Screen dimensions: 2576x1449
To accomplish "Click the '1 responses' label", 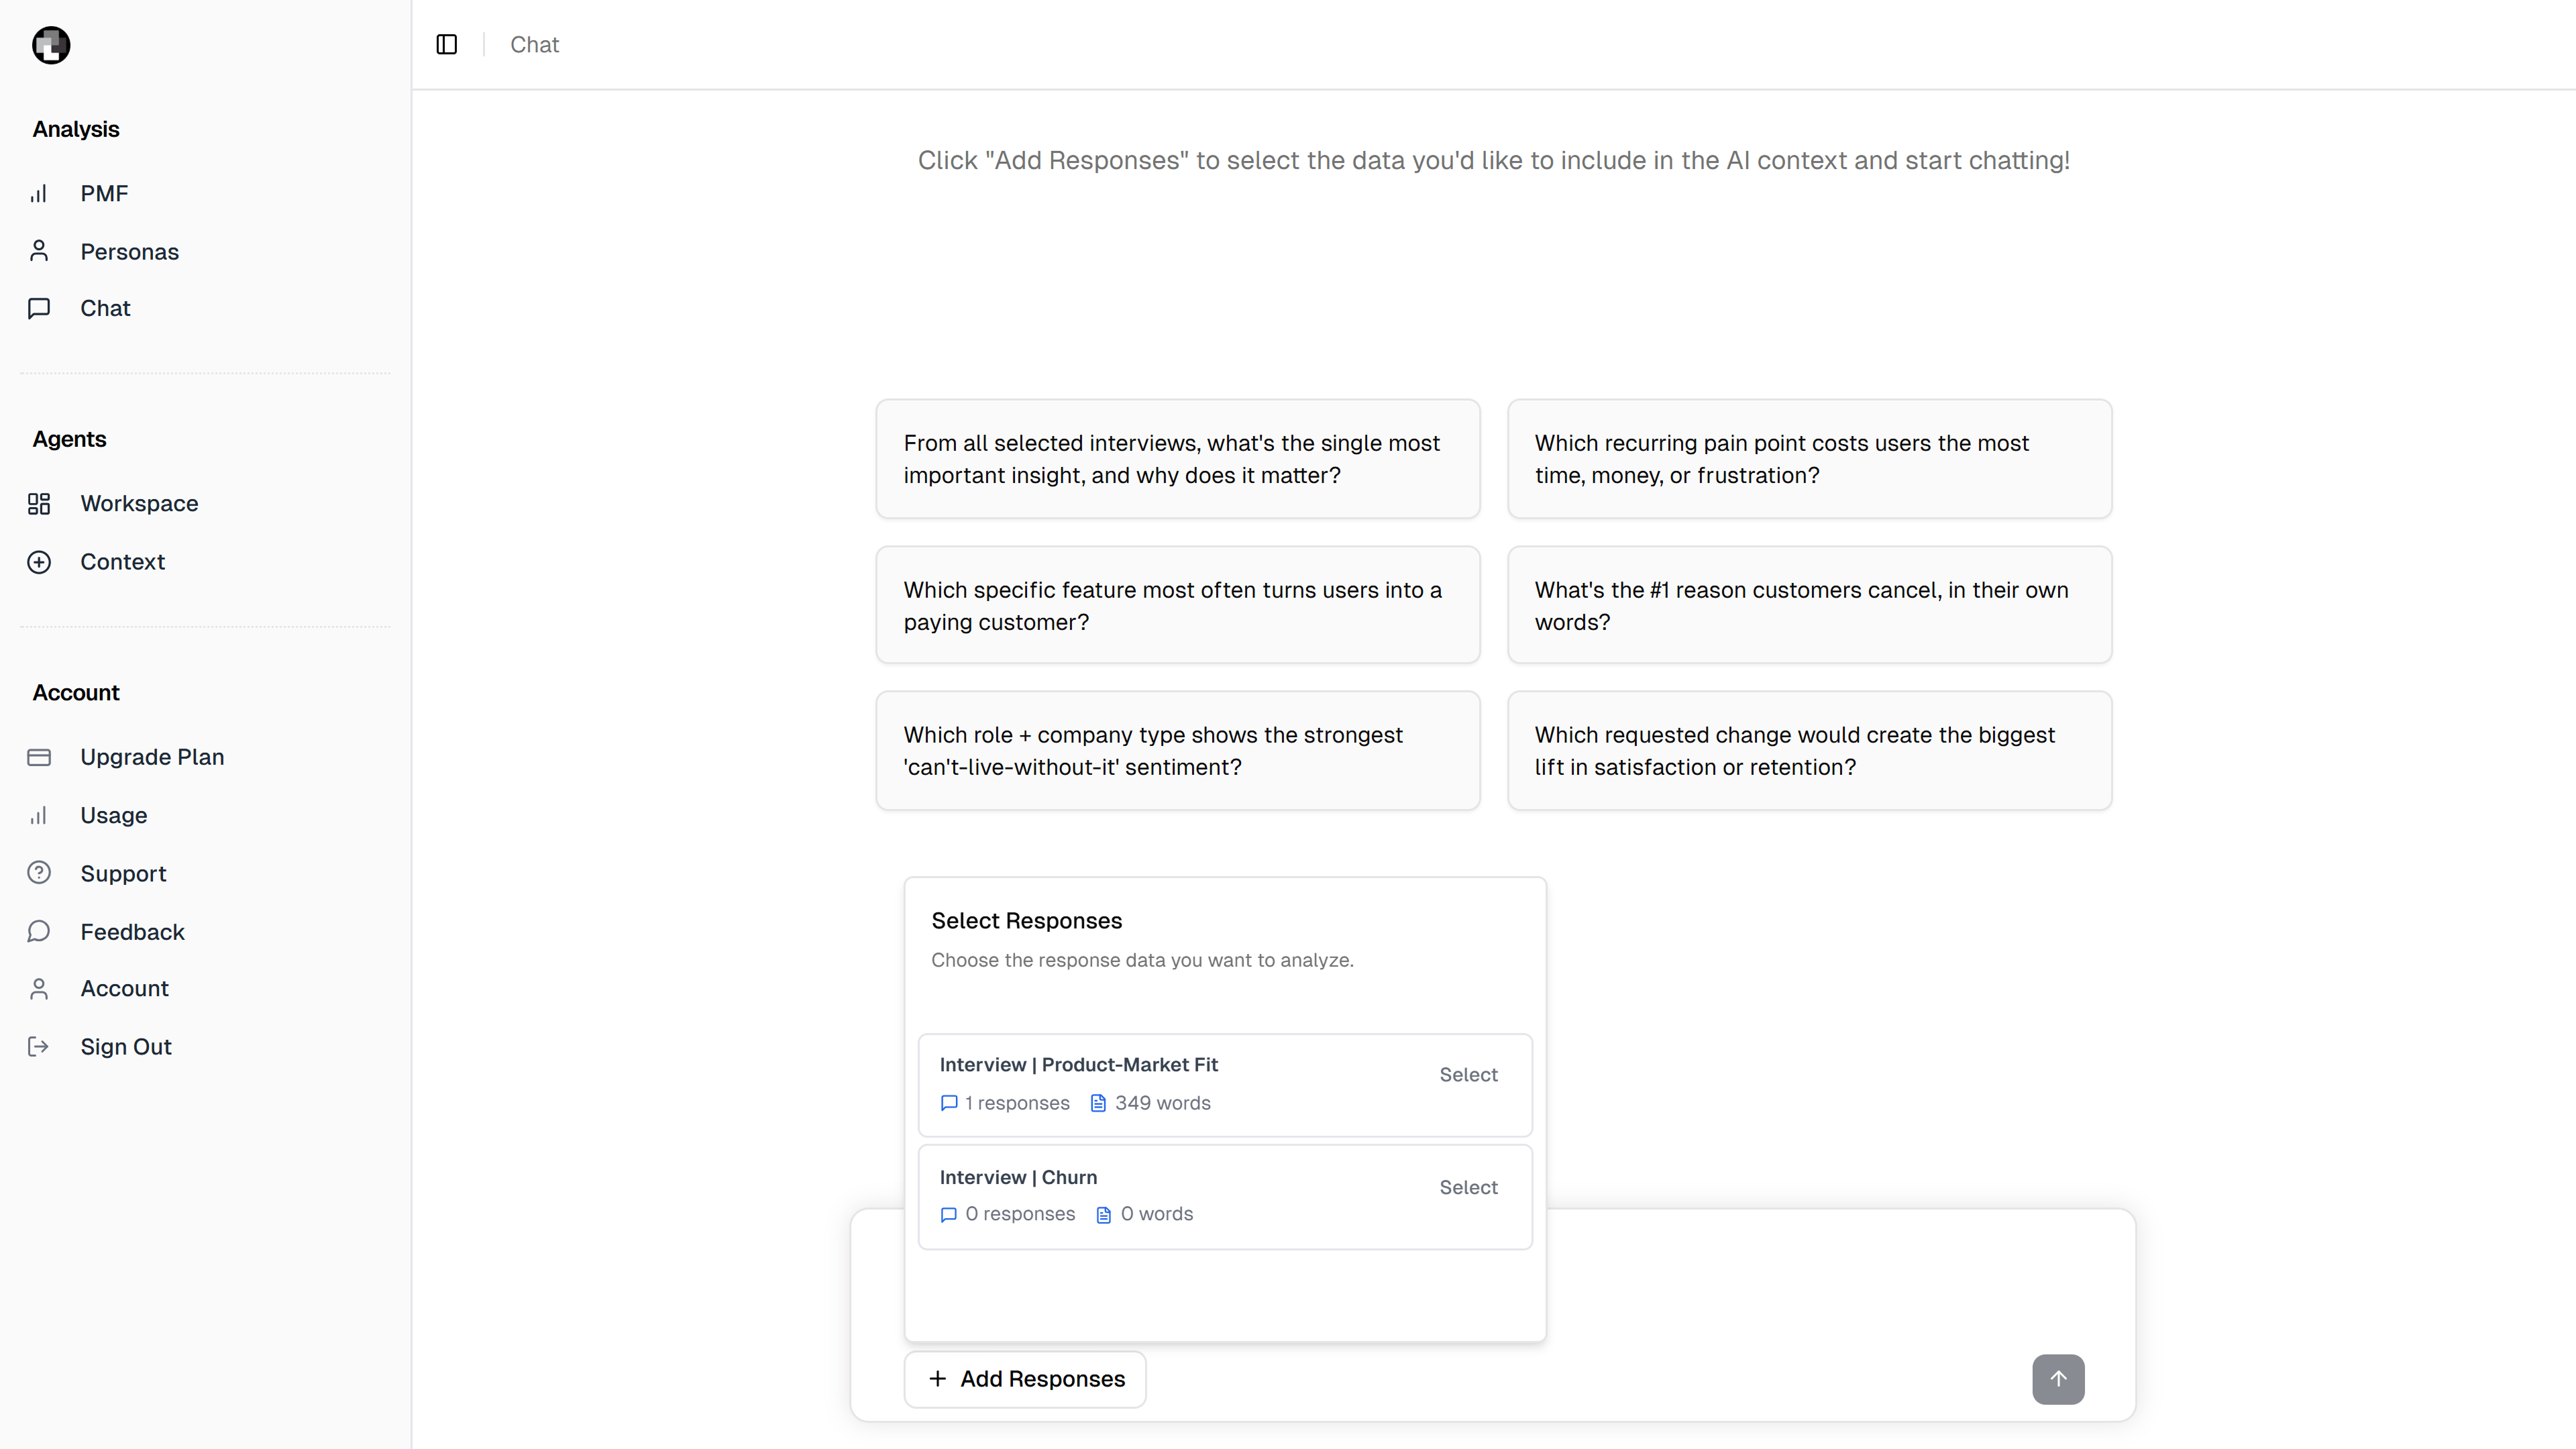I will tap(1017, 1103).
